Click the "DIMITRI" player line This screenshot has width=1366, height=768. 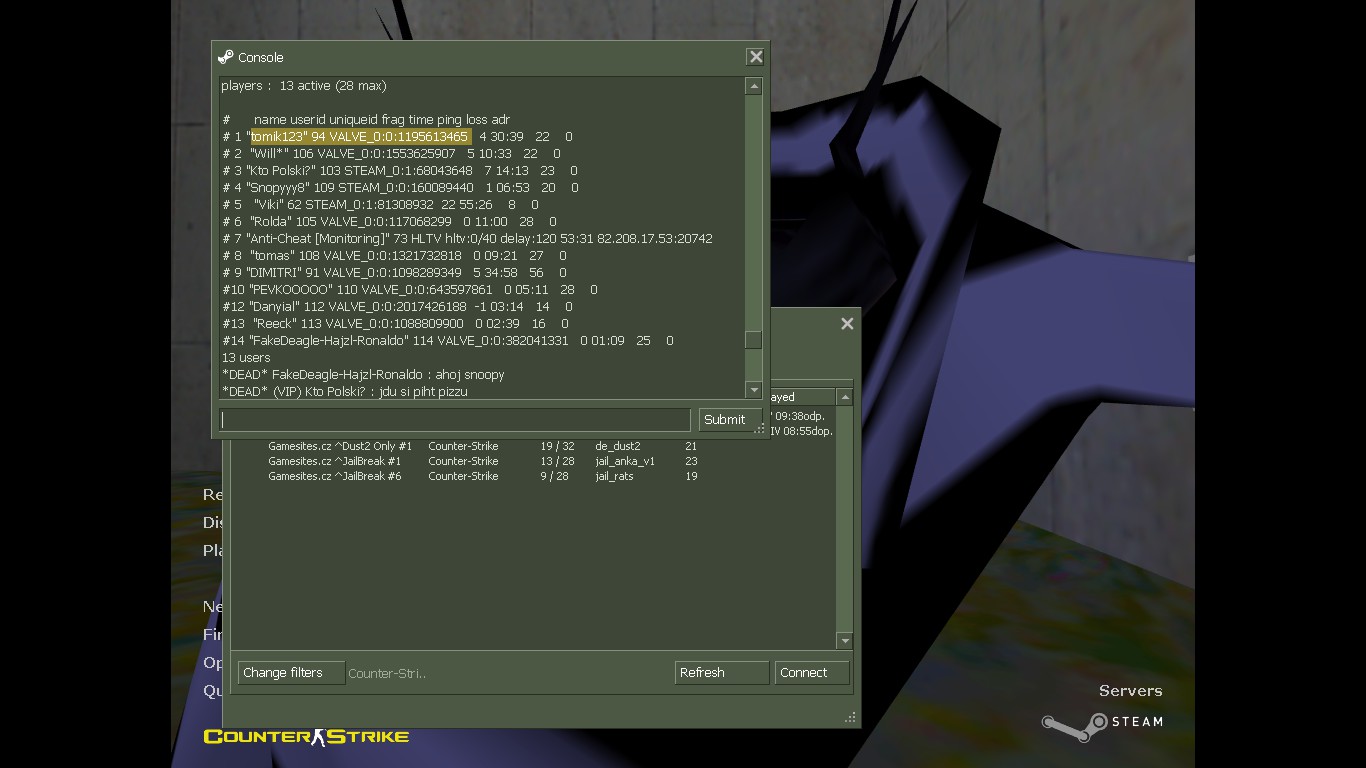click(394, 272)
